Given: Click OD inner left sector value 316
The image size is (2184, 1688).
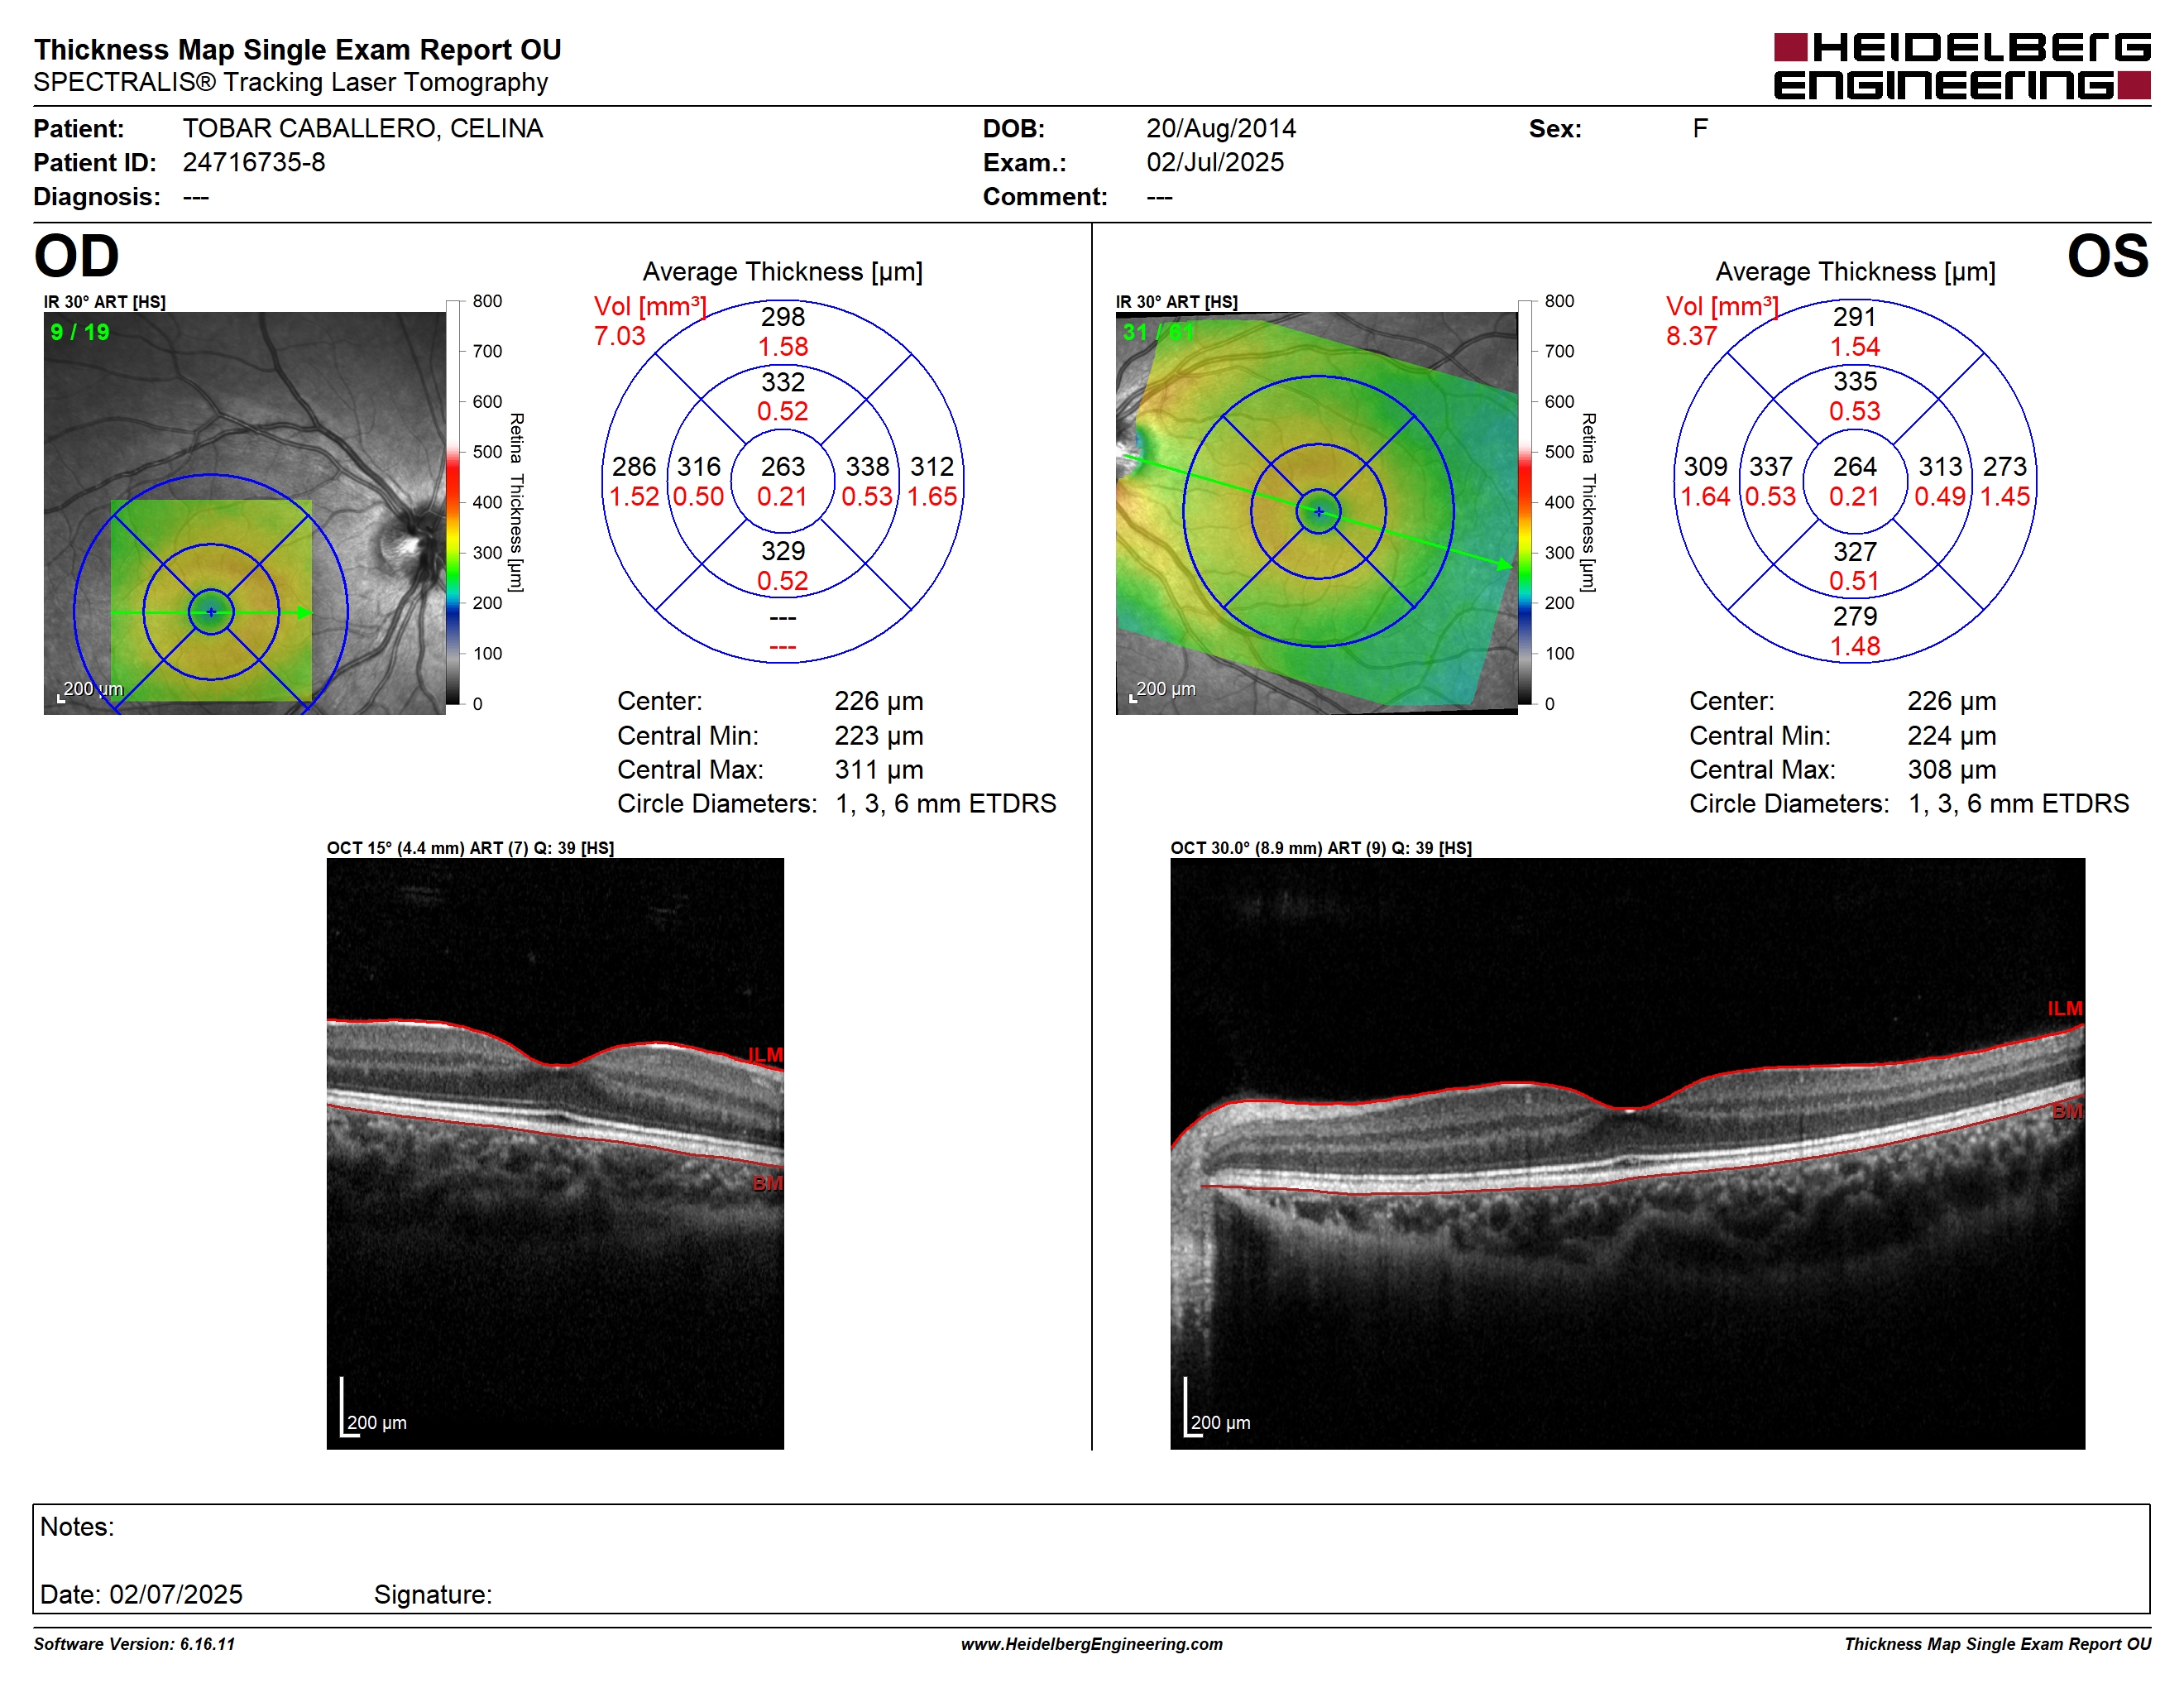Looking at the screenshot, I should tap(698, 466).
